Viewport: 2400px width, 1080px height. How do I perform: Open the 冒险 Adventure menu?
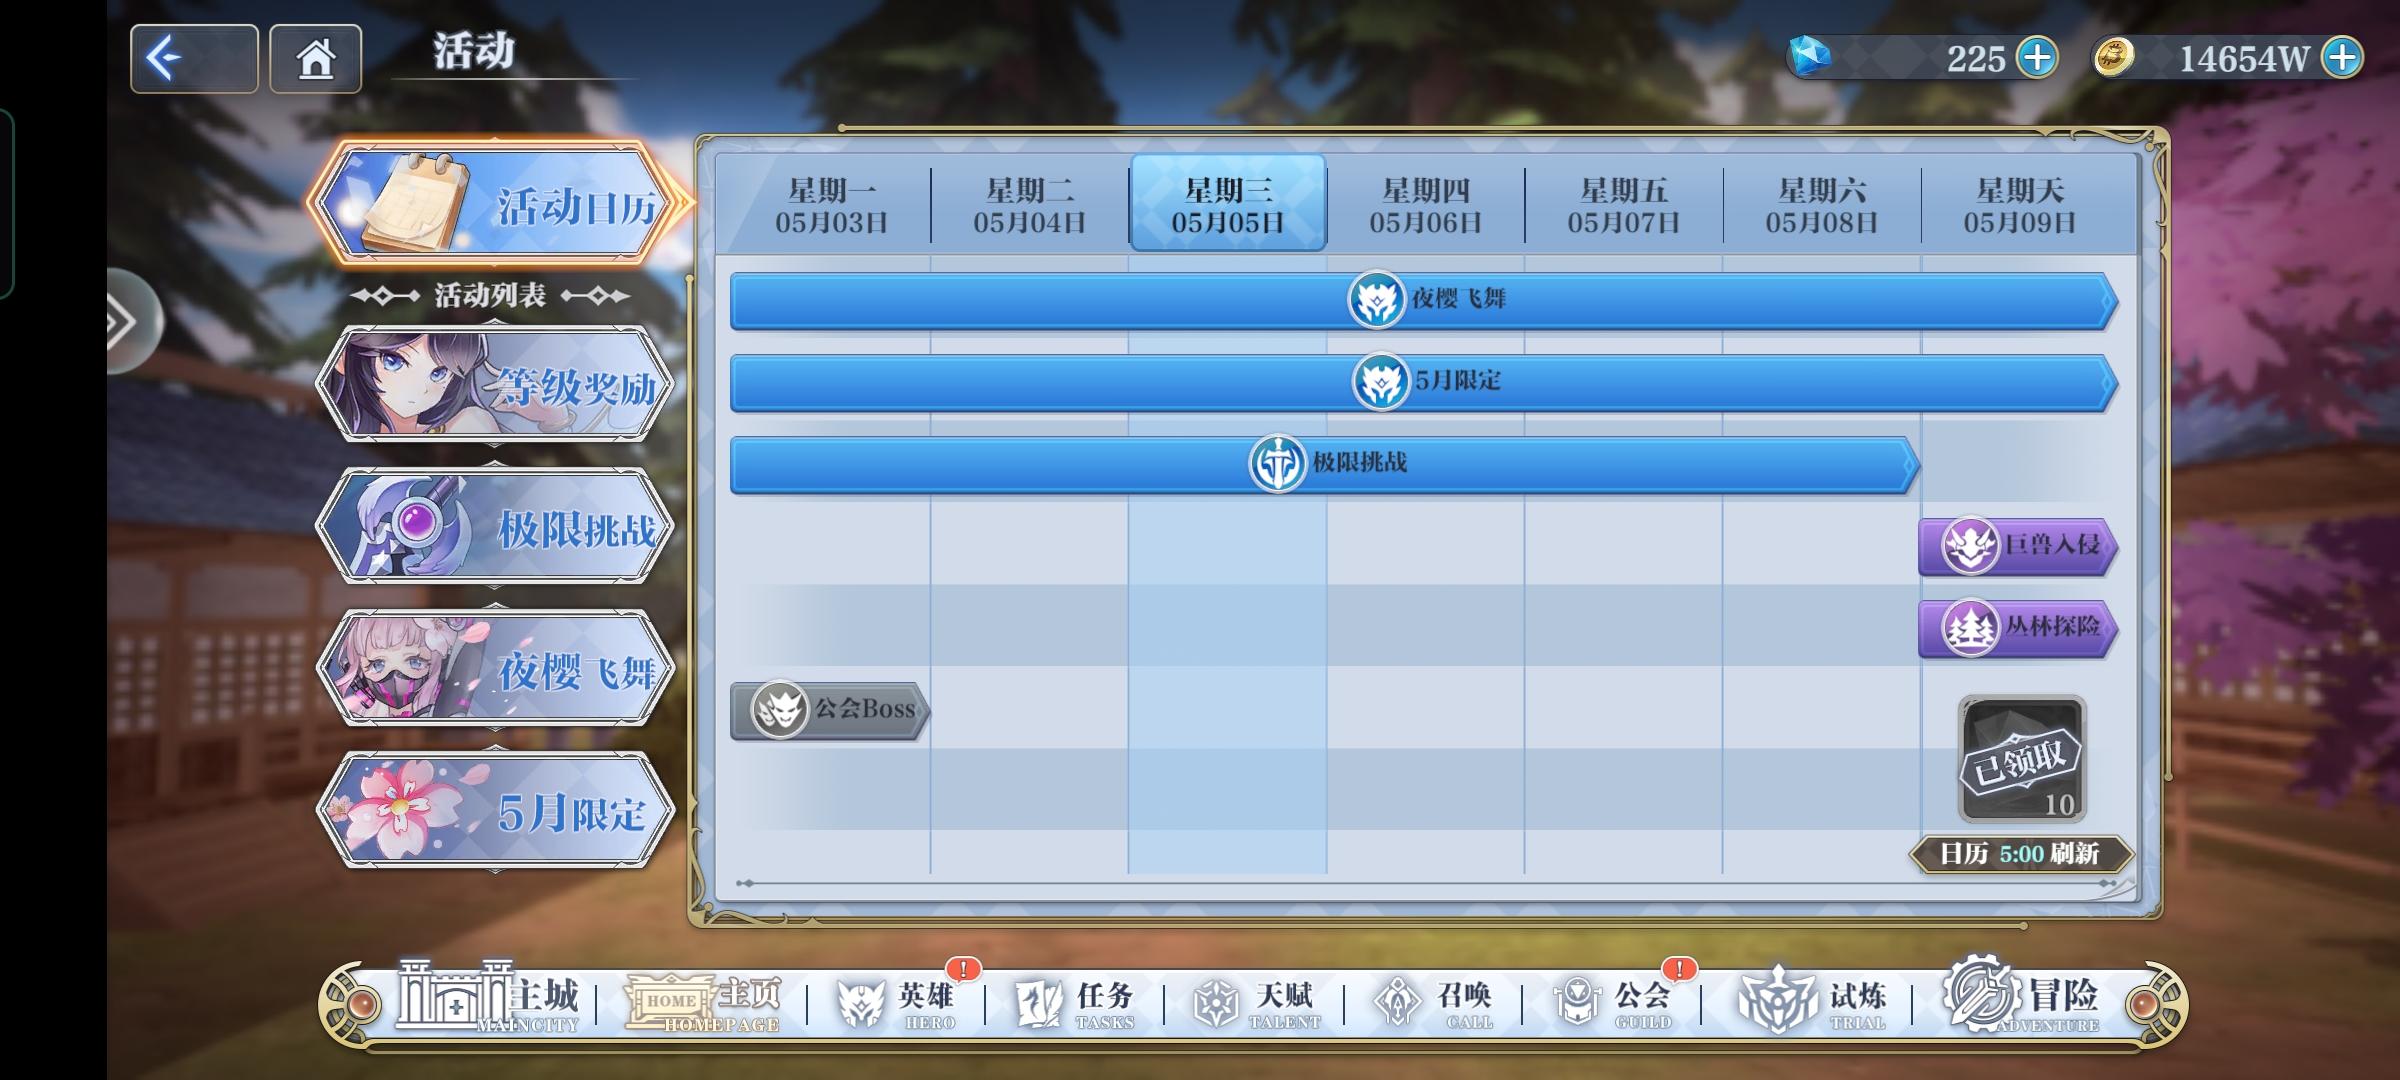click(x=2020, y=1001)
